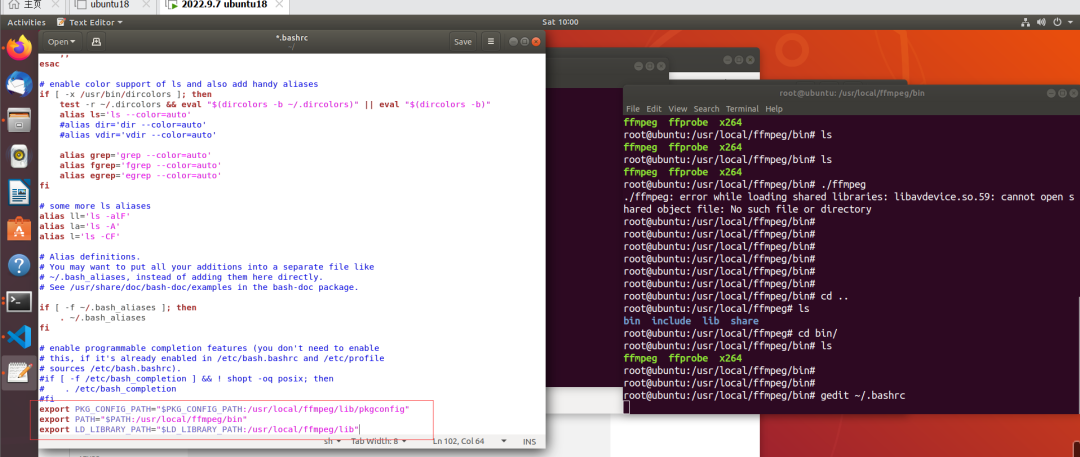1080x457 pixels.
Task: Open Firefox from the dock
Action: (x=18, y=48)
